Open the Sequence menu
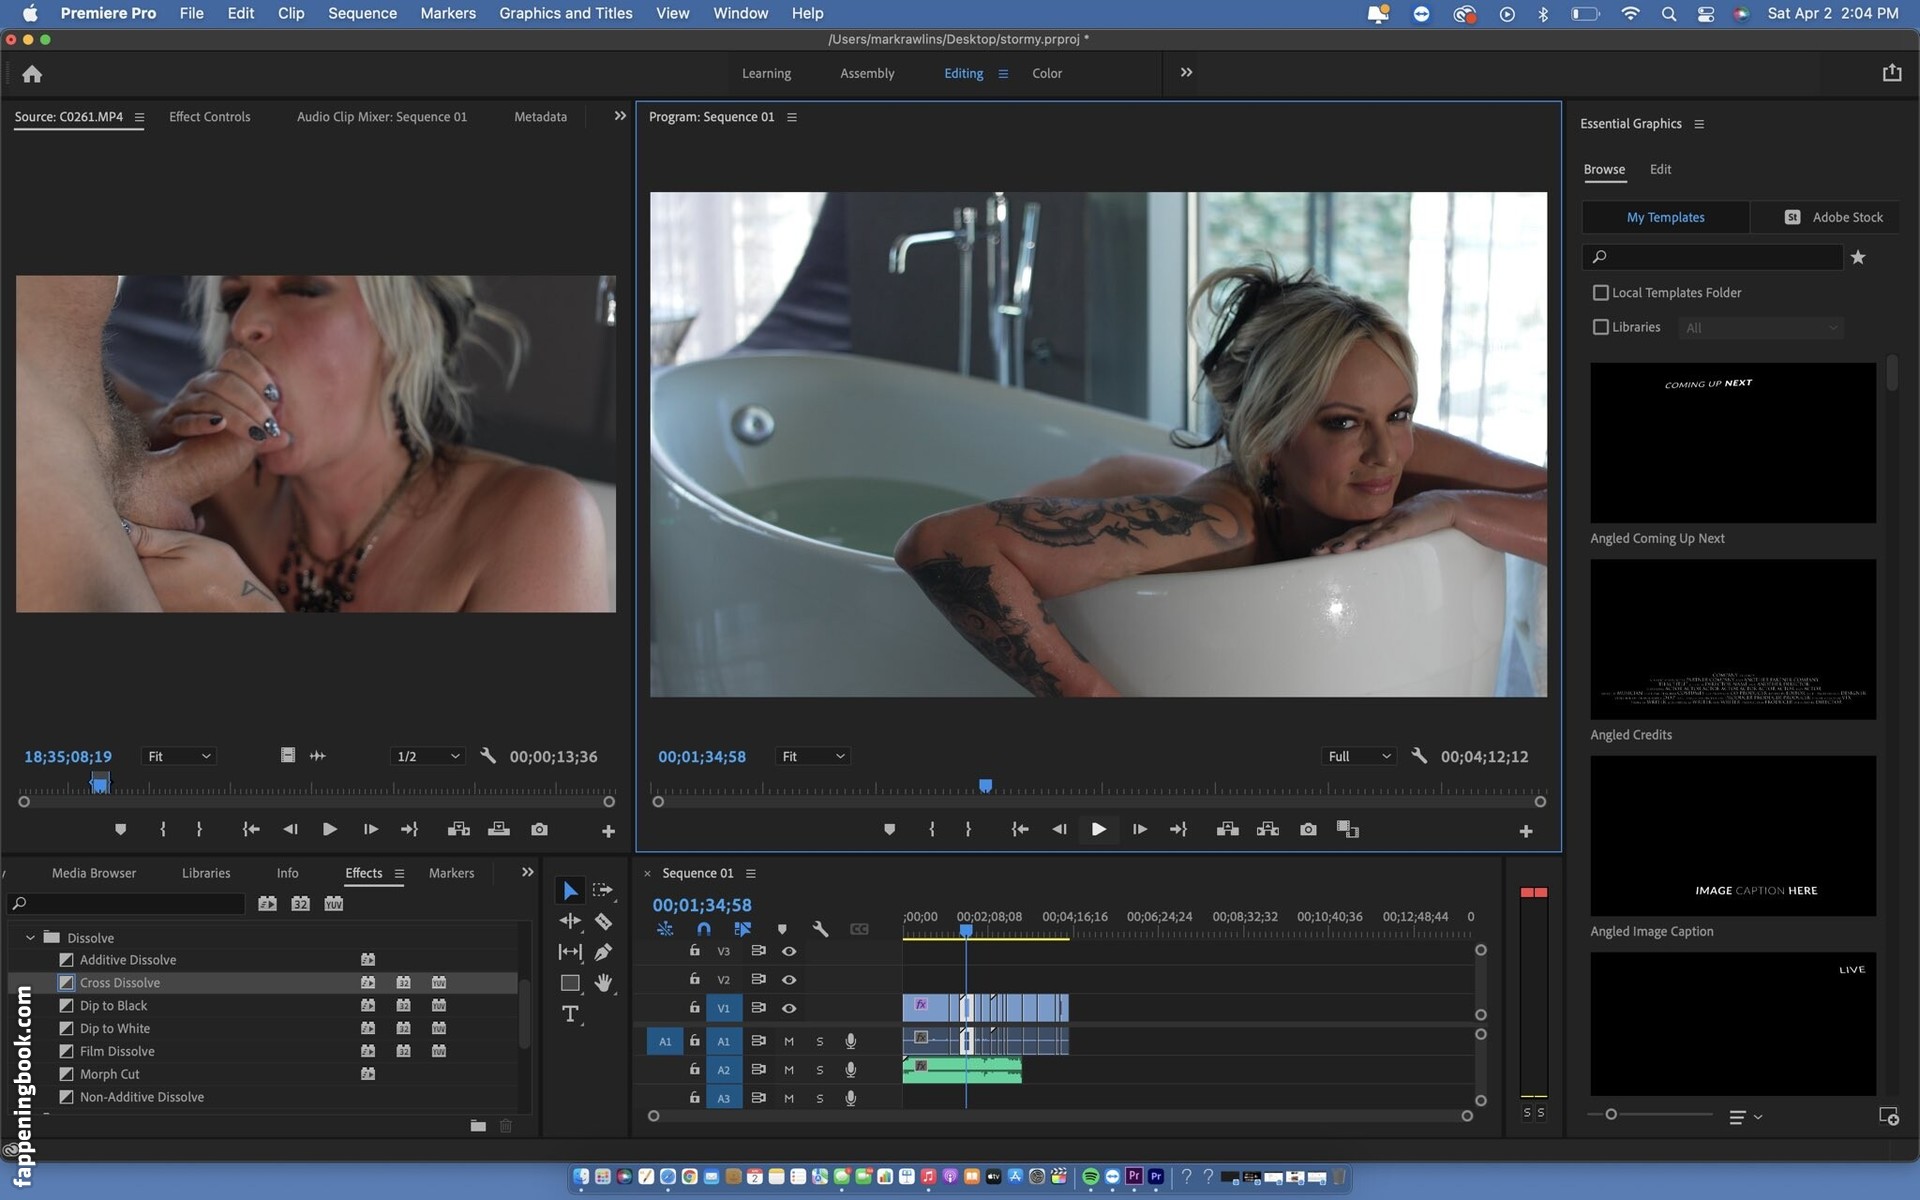1920x1200 pixels. (x=362, y=13)
